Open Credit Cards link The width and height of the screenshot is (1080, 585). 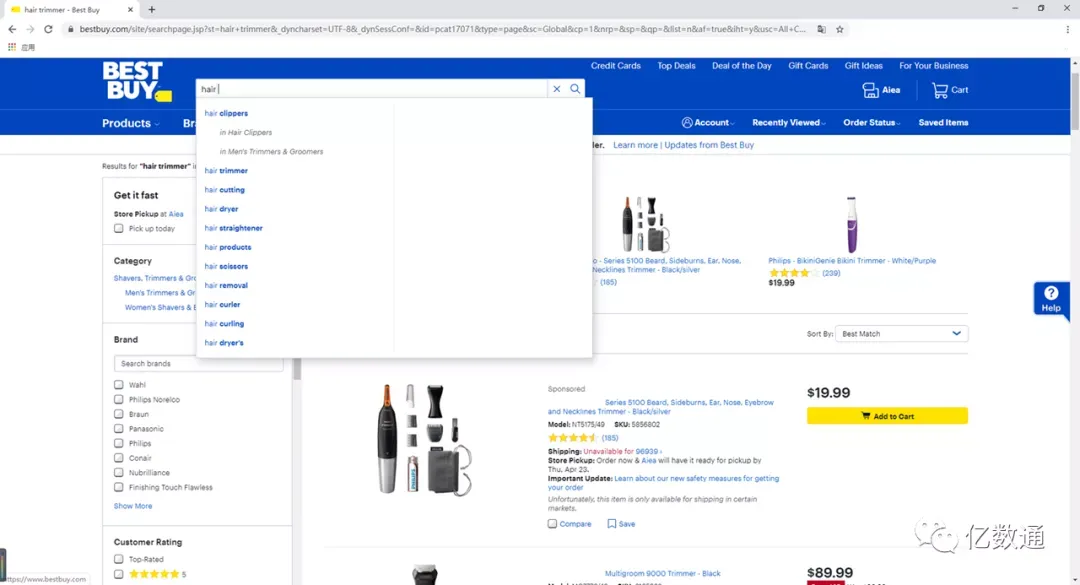[615, 66]
